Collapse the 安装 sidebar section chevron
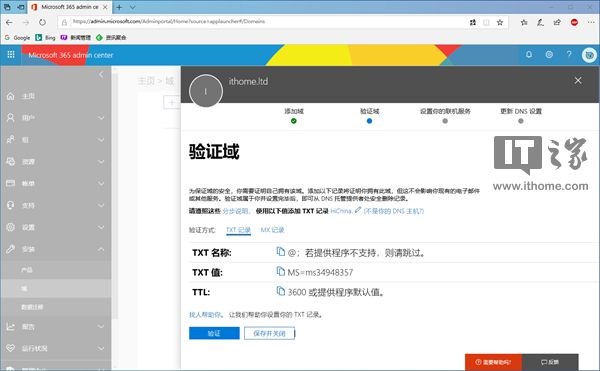 click(101, 249)
